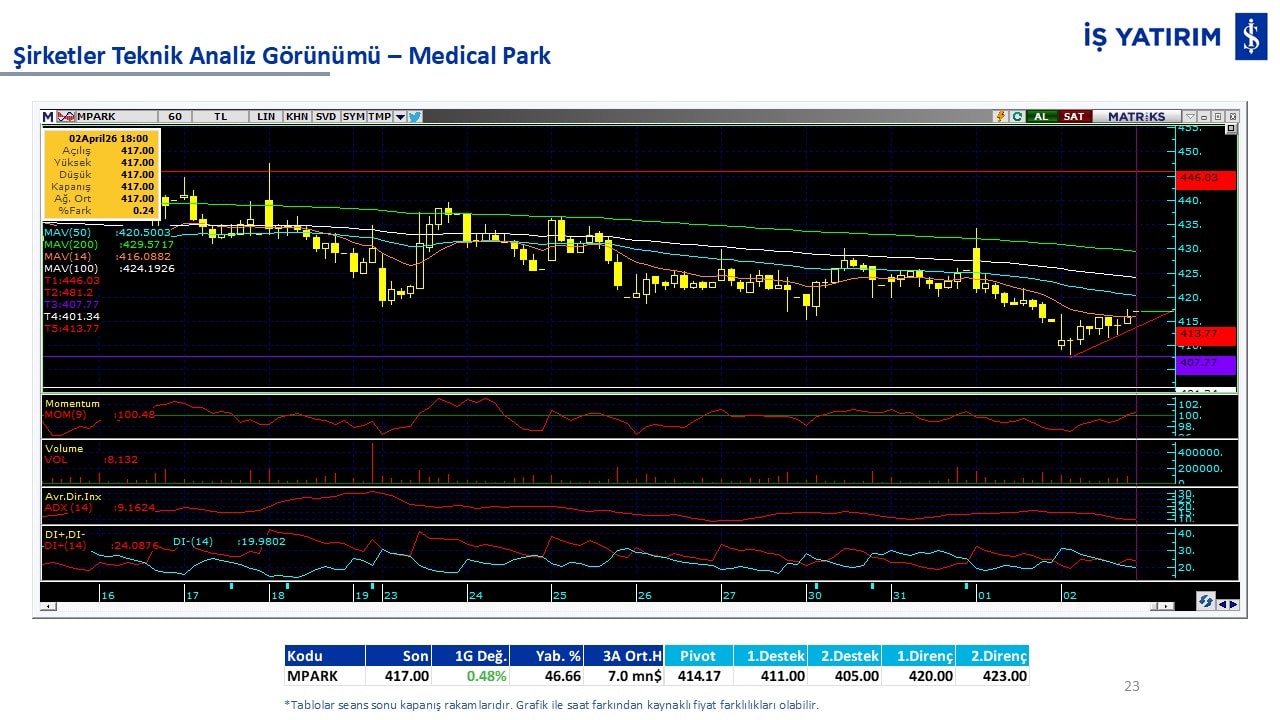1280x720 pixels.
Task: Change the 60 period selector
Action: [175, 116]
